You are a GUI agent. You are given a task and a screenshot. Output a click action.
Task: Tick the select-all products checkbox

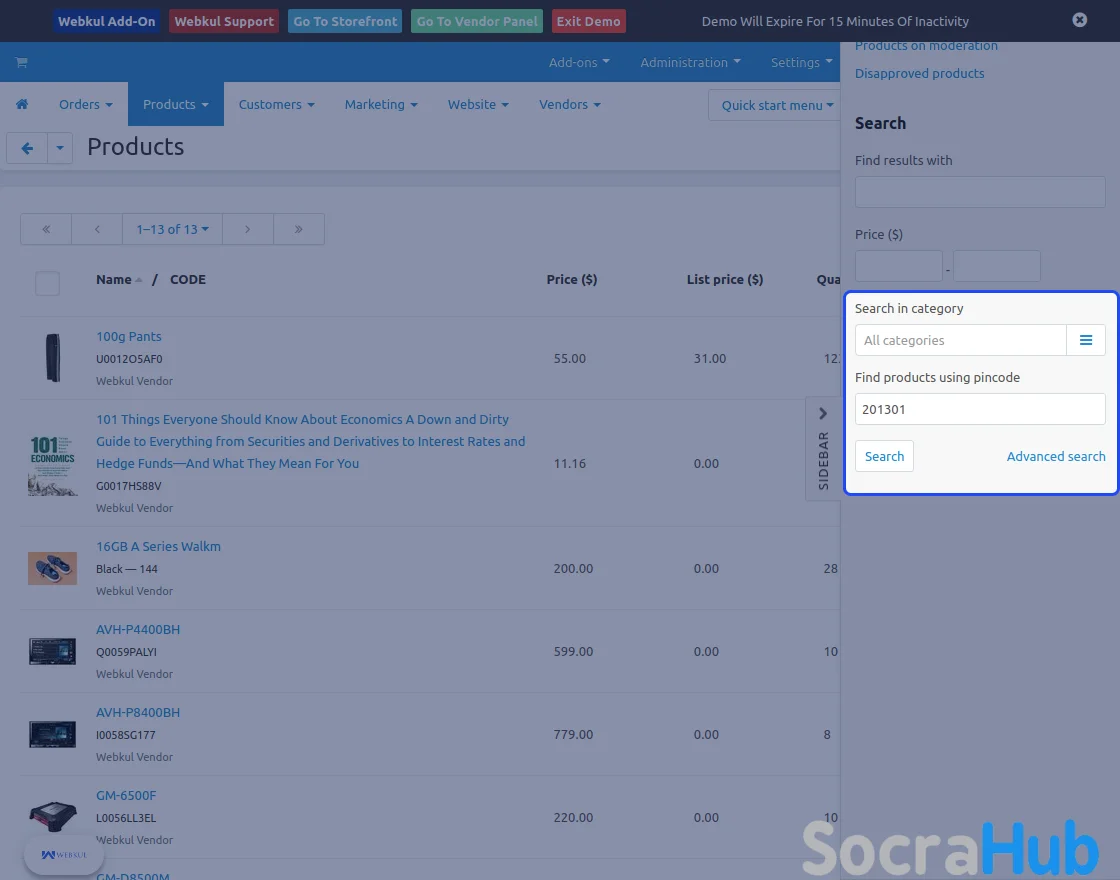(x=47, y=283)
